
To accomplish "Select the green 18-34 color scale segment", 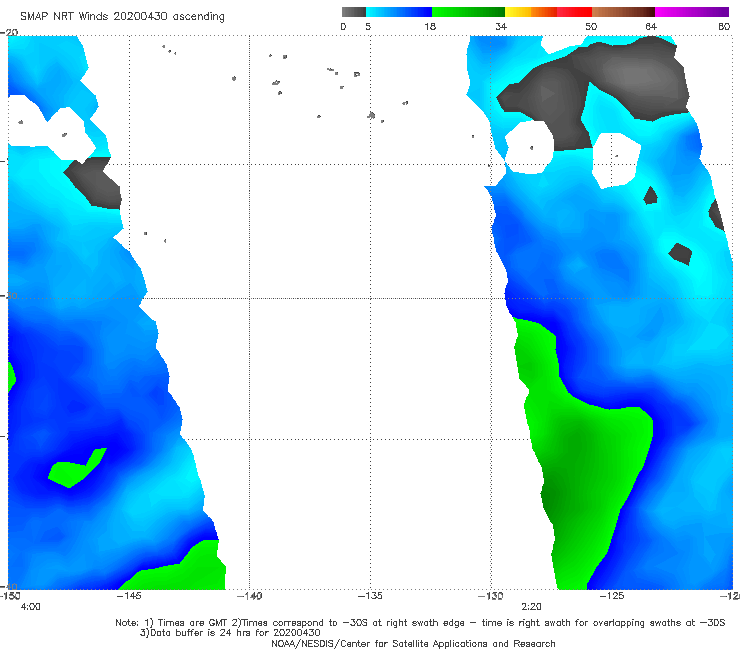I will pos(468,12).
